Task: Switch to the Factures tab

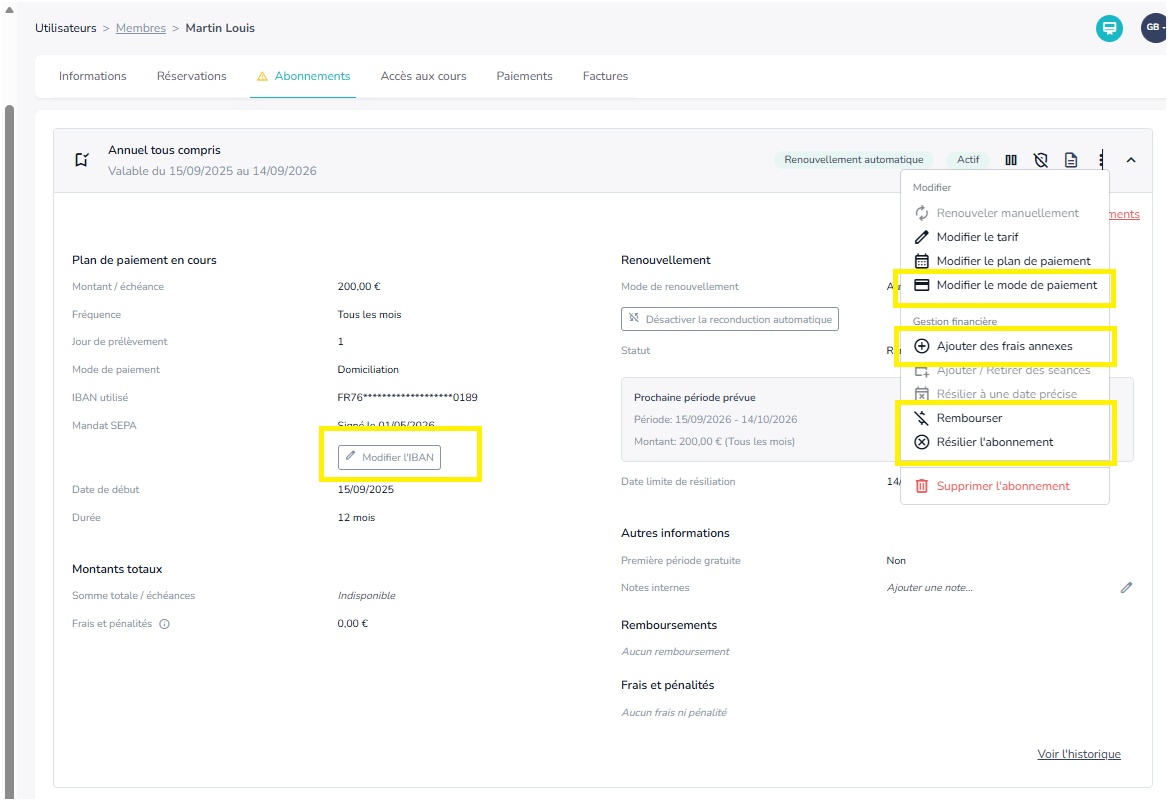Action: click(x=605, y=76)
